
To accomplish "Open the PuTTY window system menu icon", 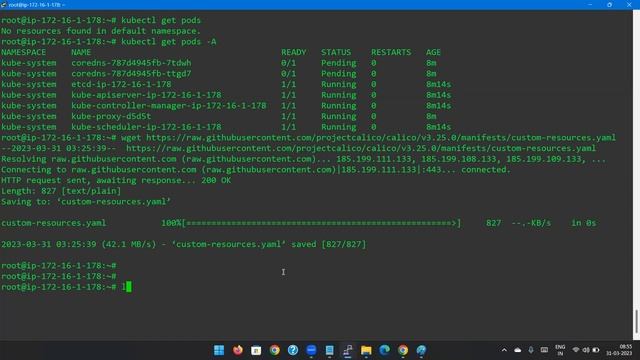I will (4, 4).
